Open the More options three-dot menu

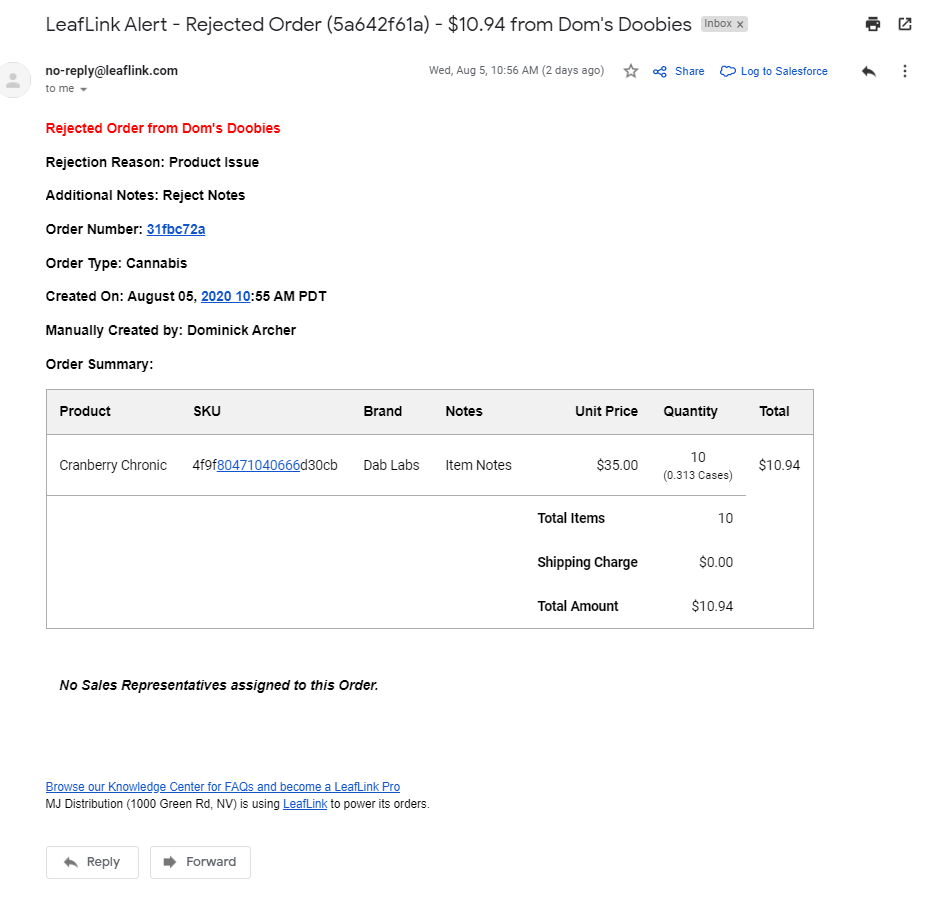(x=904, y=72)
